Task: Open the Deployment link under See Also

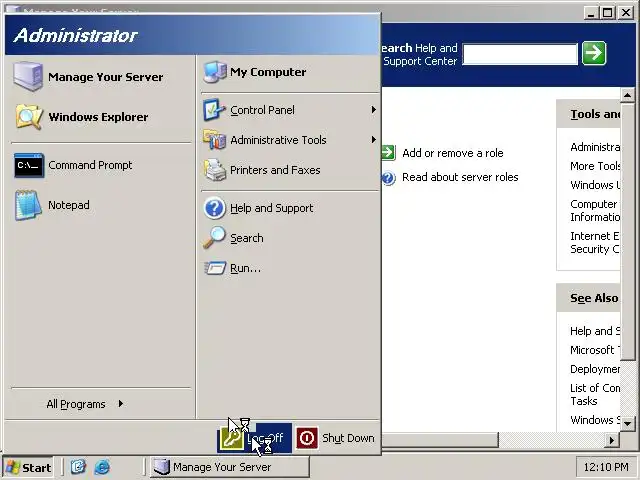Action: (x=595, y=369)
